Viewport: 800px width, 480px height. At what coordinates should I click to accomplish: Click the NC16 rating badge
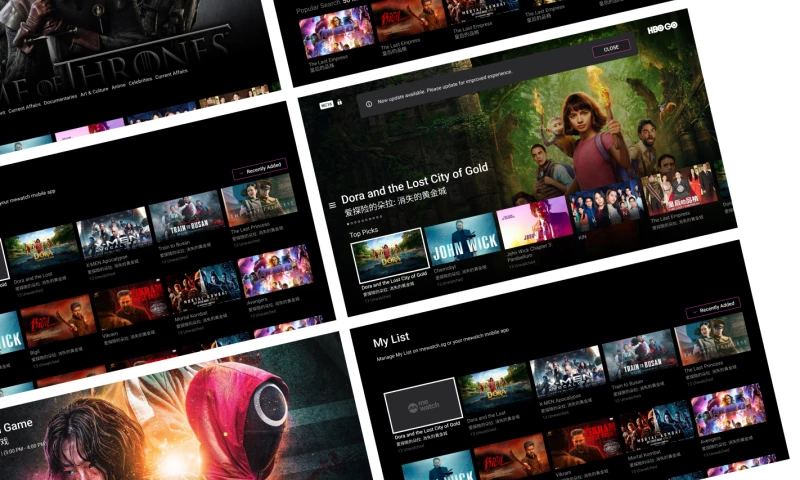click(326, 104)
